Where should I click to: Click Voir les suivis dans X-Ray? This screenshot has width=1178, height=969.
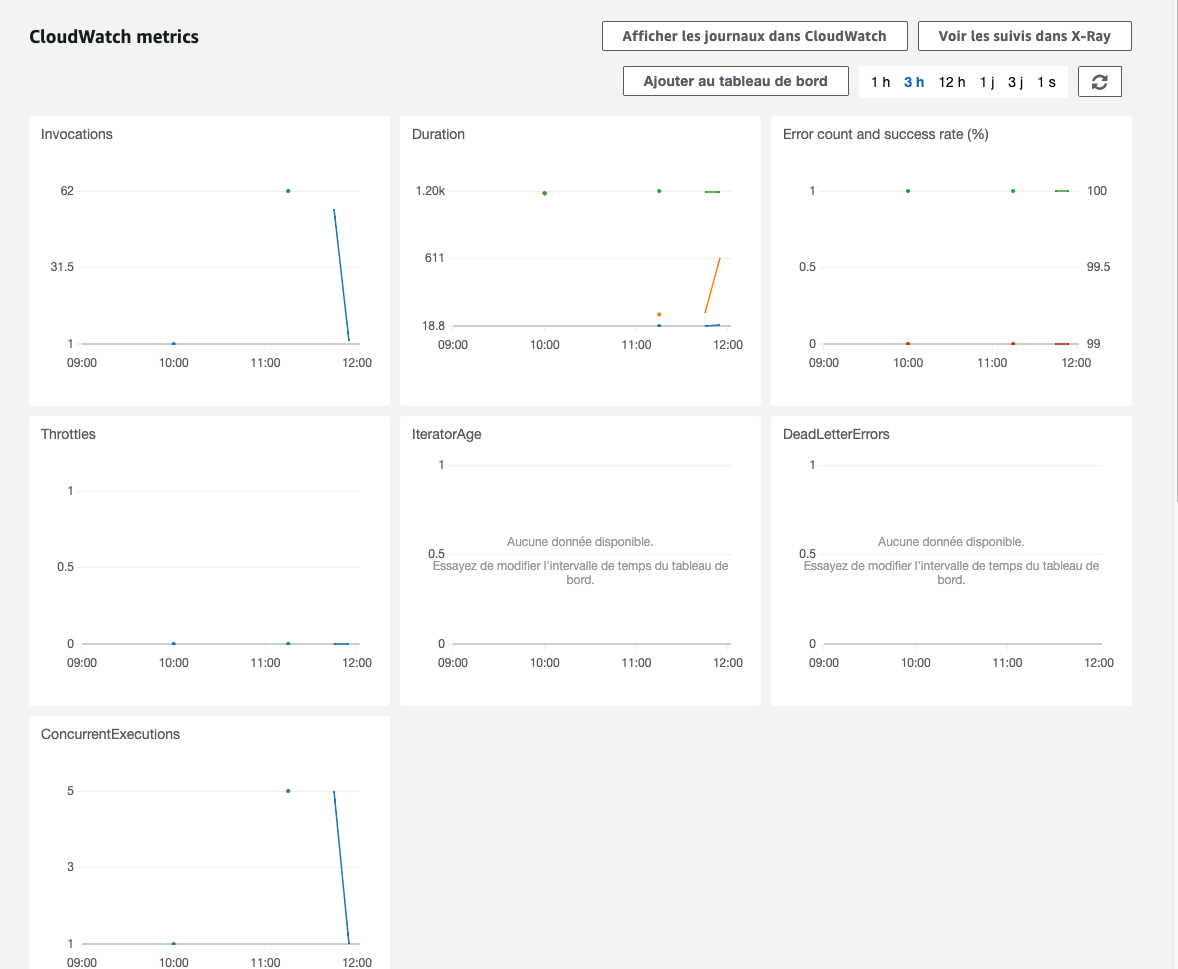pyautogui.click(x=1024, y=35)
